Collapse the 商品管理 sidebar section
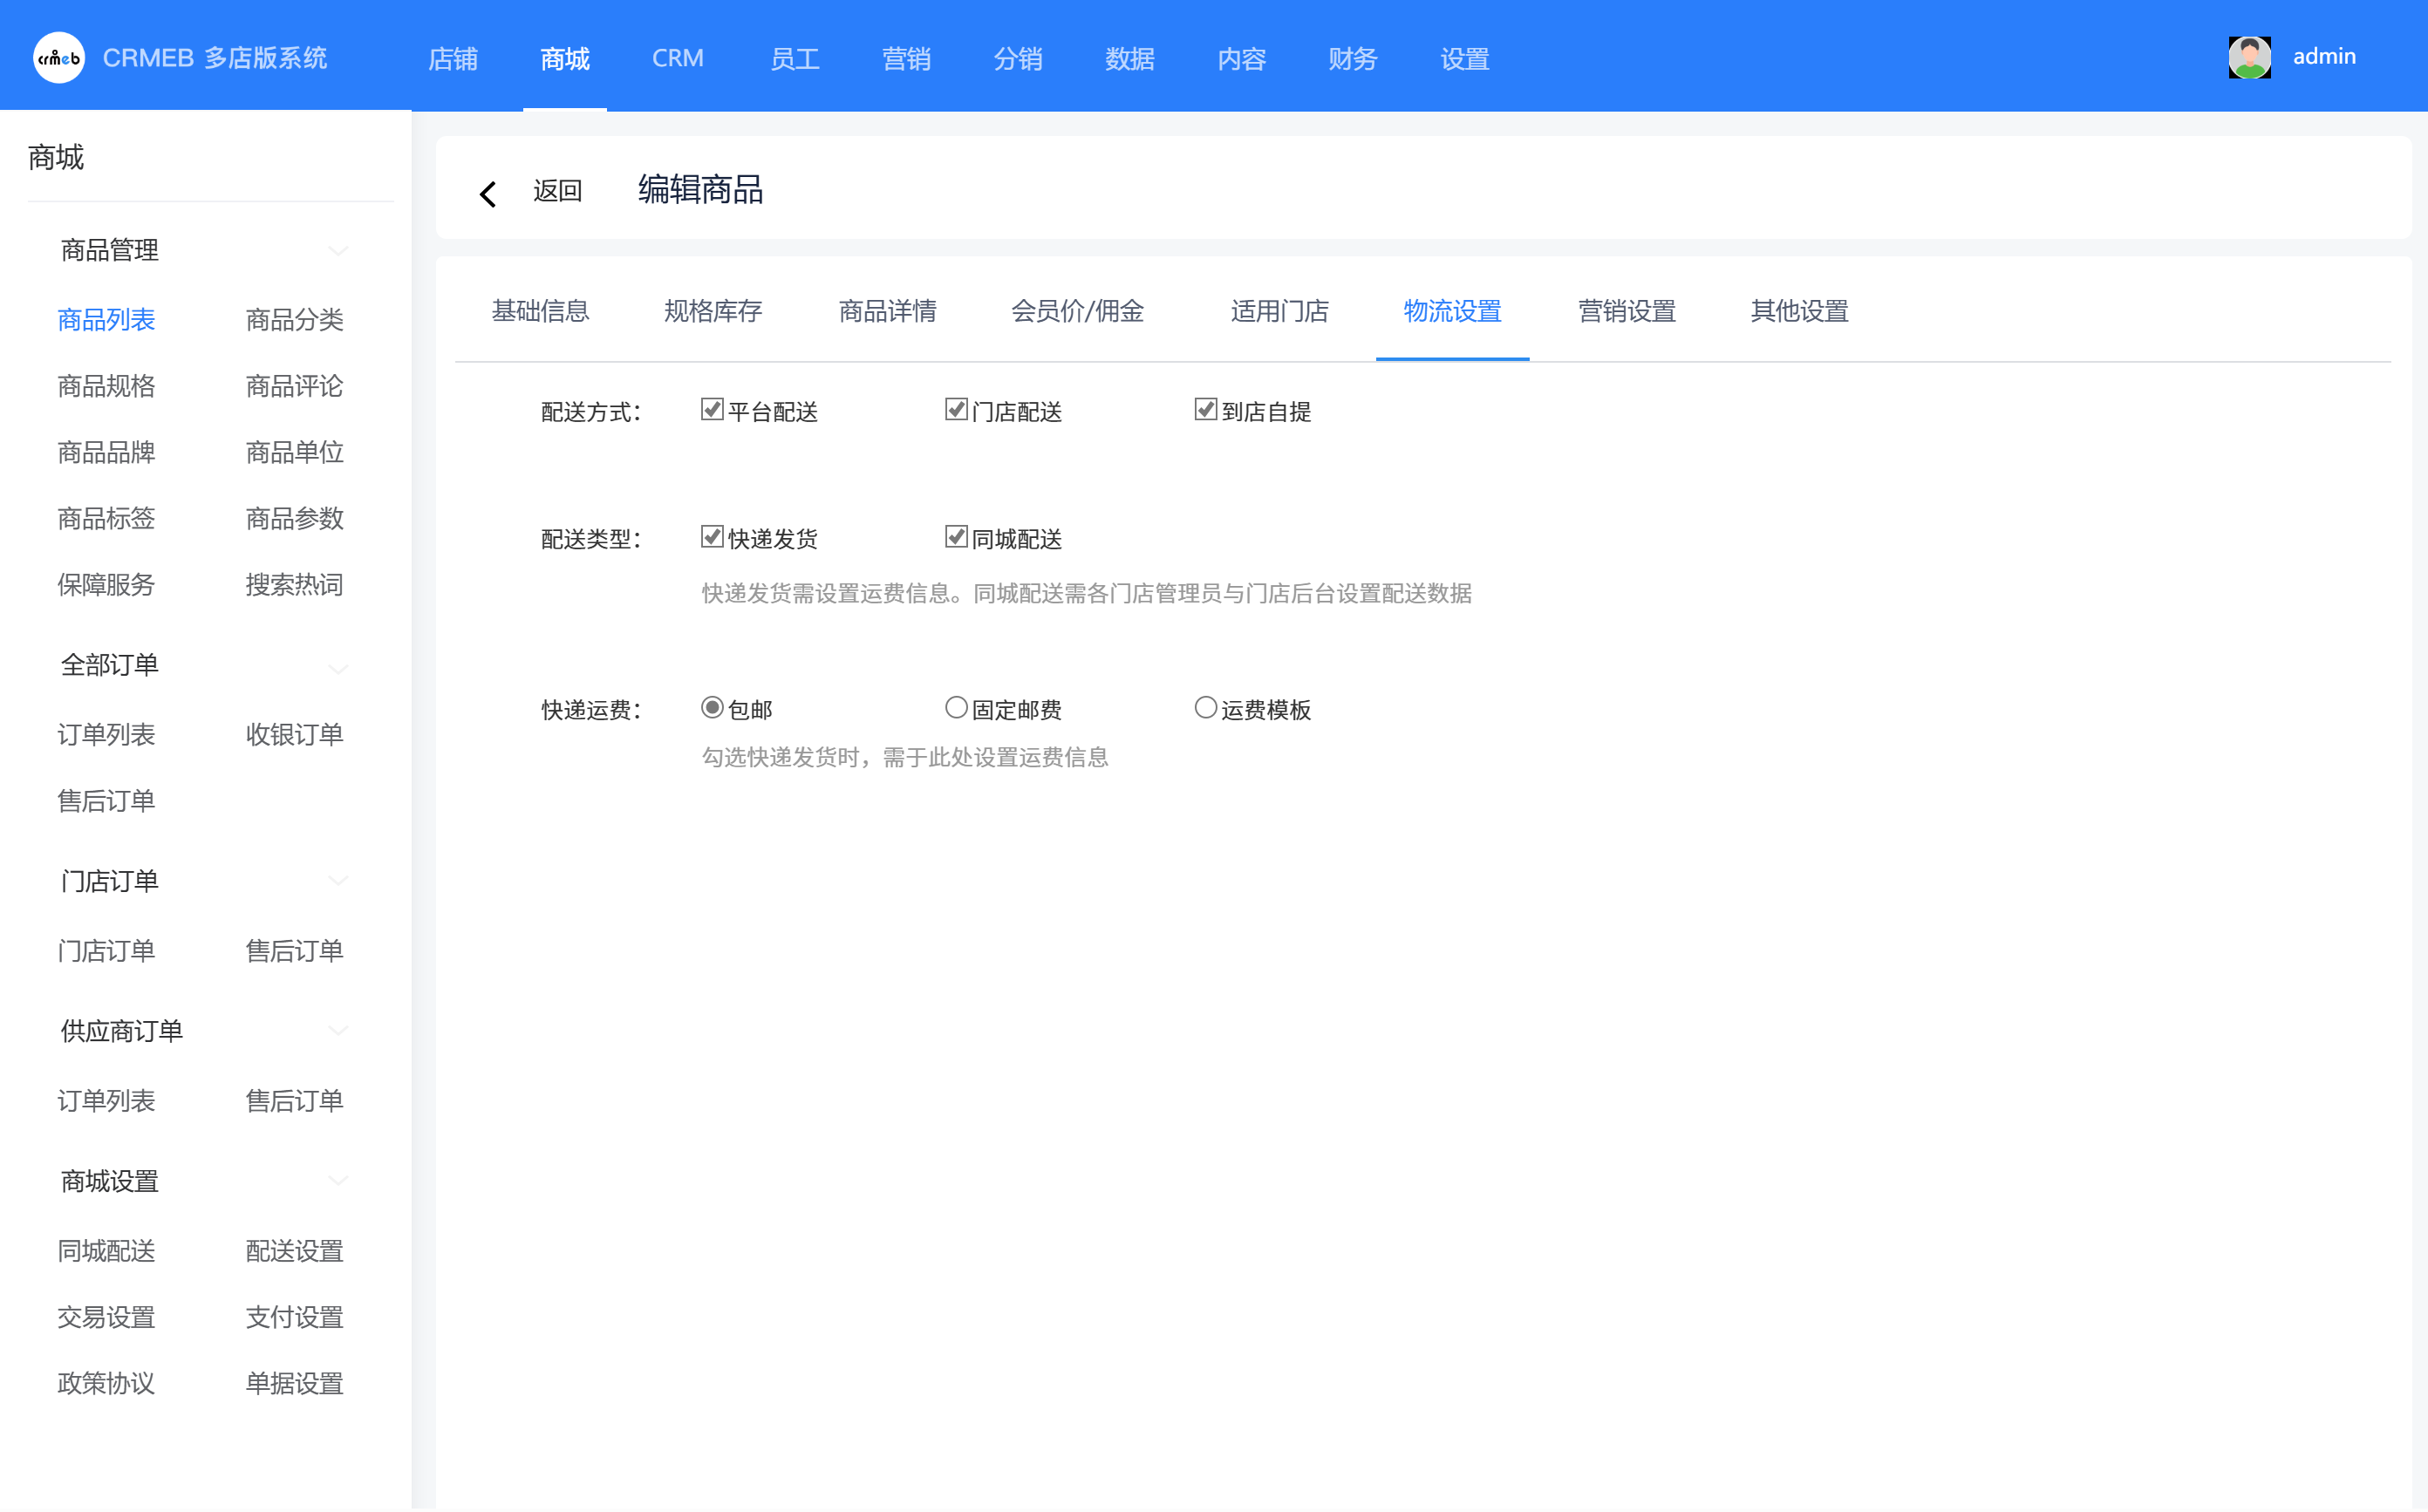This screenshot has width=2428, height=1512. pos(338,250)
